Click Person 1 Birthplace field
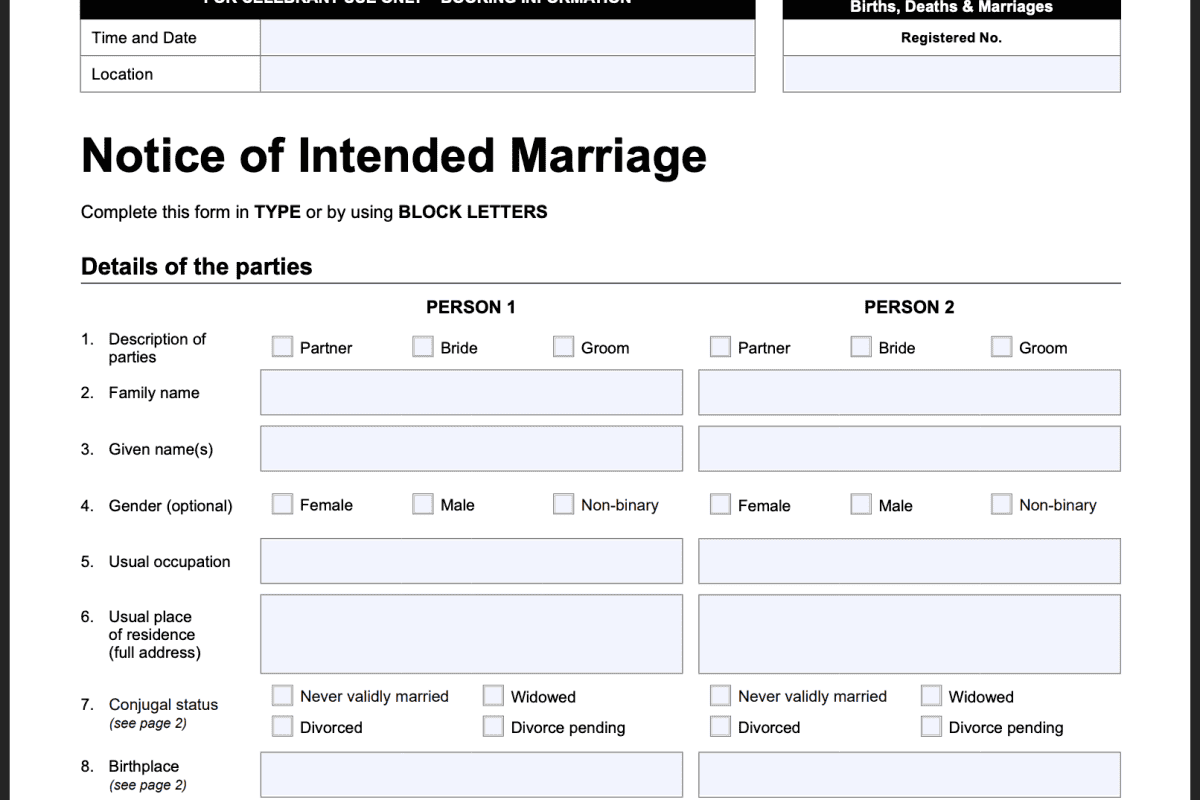1200x800 pixels. 471,775
